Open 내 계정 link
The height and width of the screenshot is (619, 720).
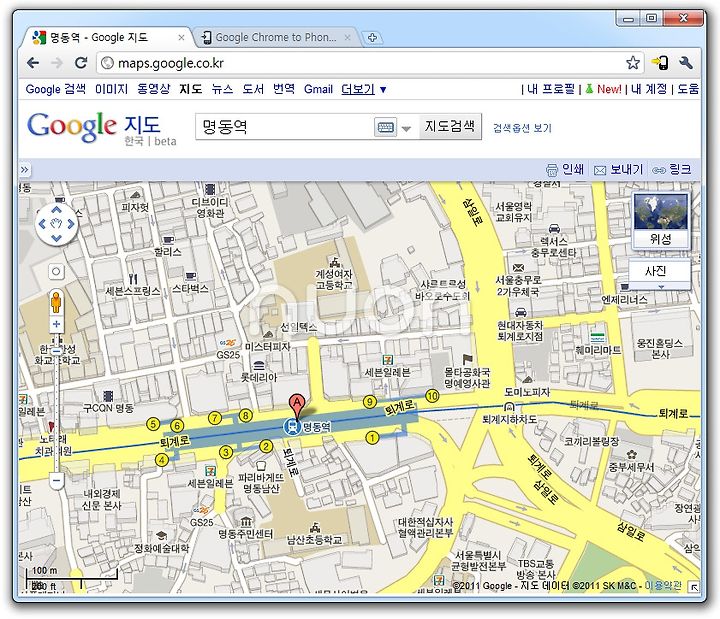649,89
